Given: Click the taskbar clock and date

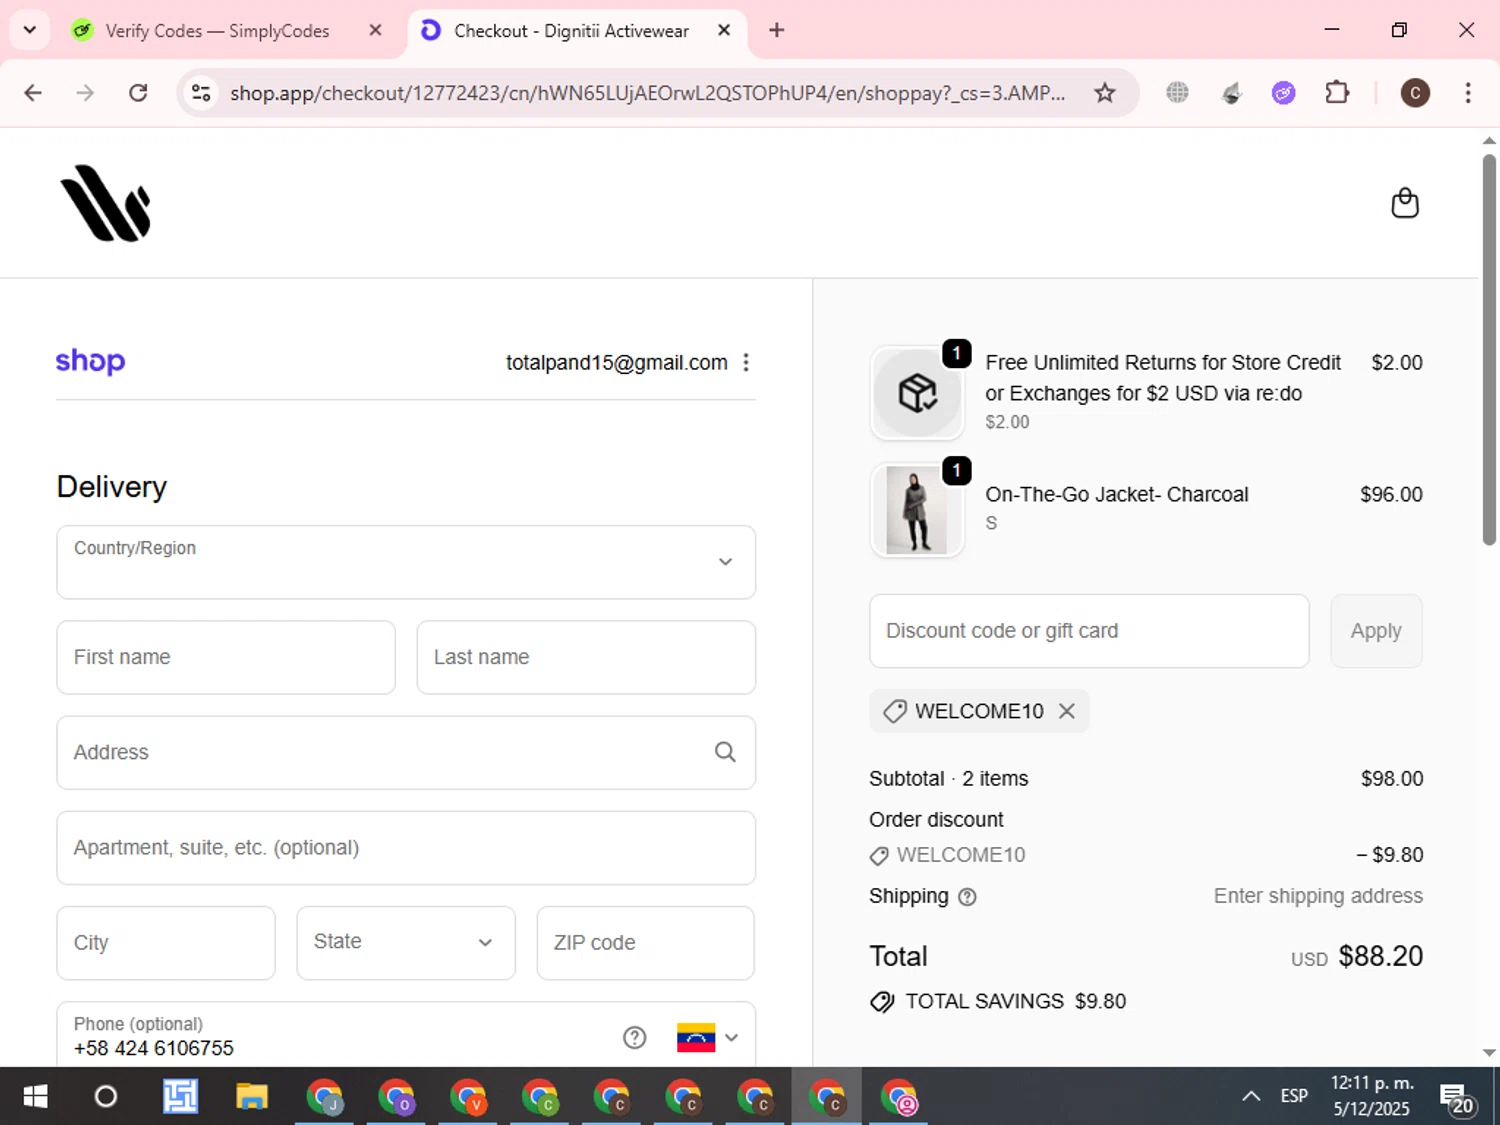Looking at the screenshot, I should [1372, 1096].
